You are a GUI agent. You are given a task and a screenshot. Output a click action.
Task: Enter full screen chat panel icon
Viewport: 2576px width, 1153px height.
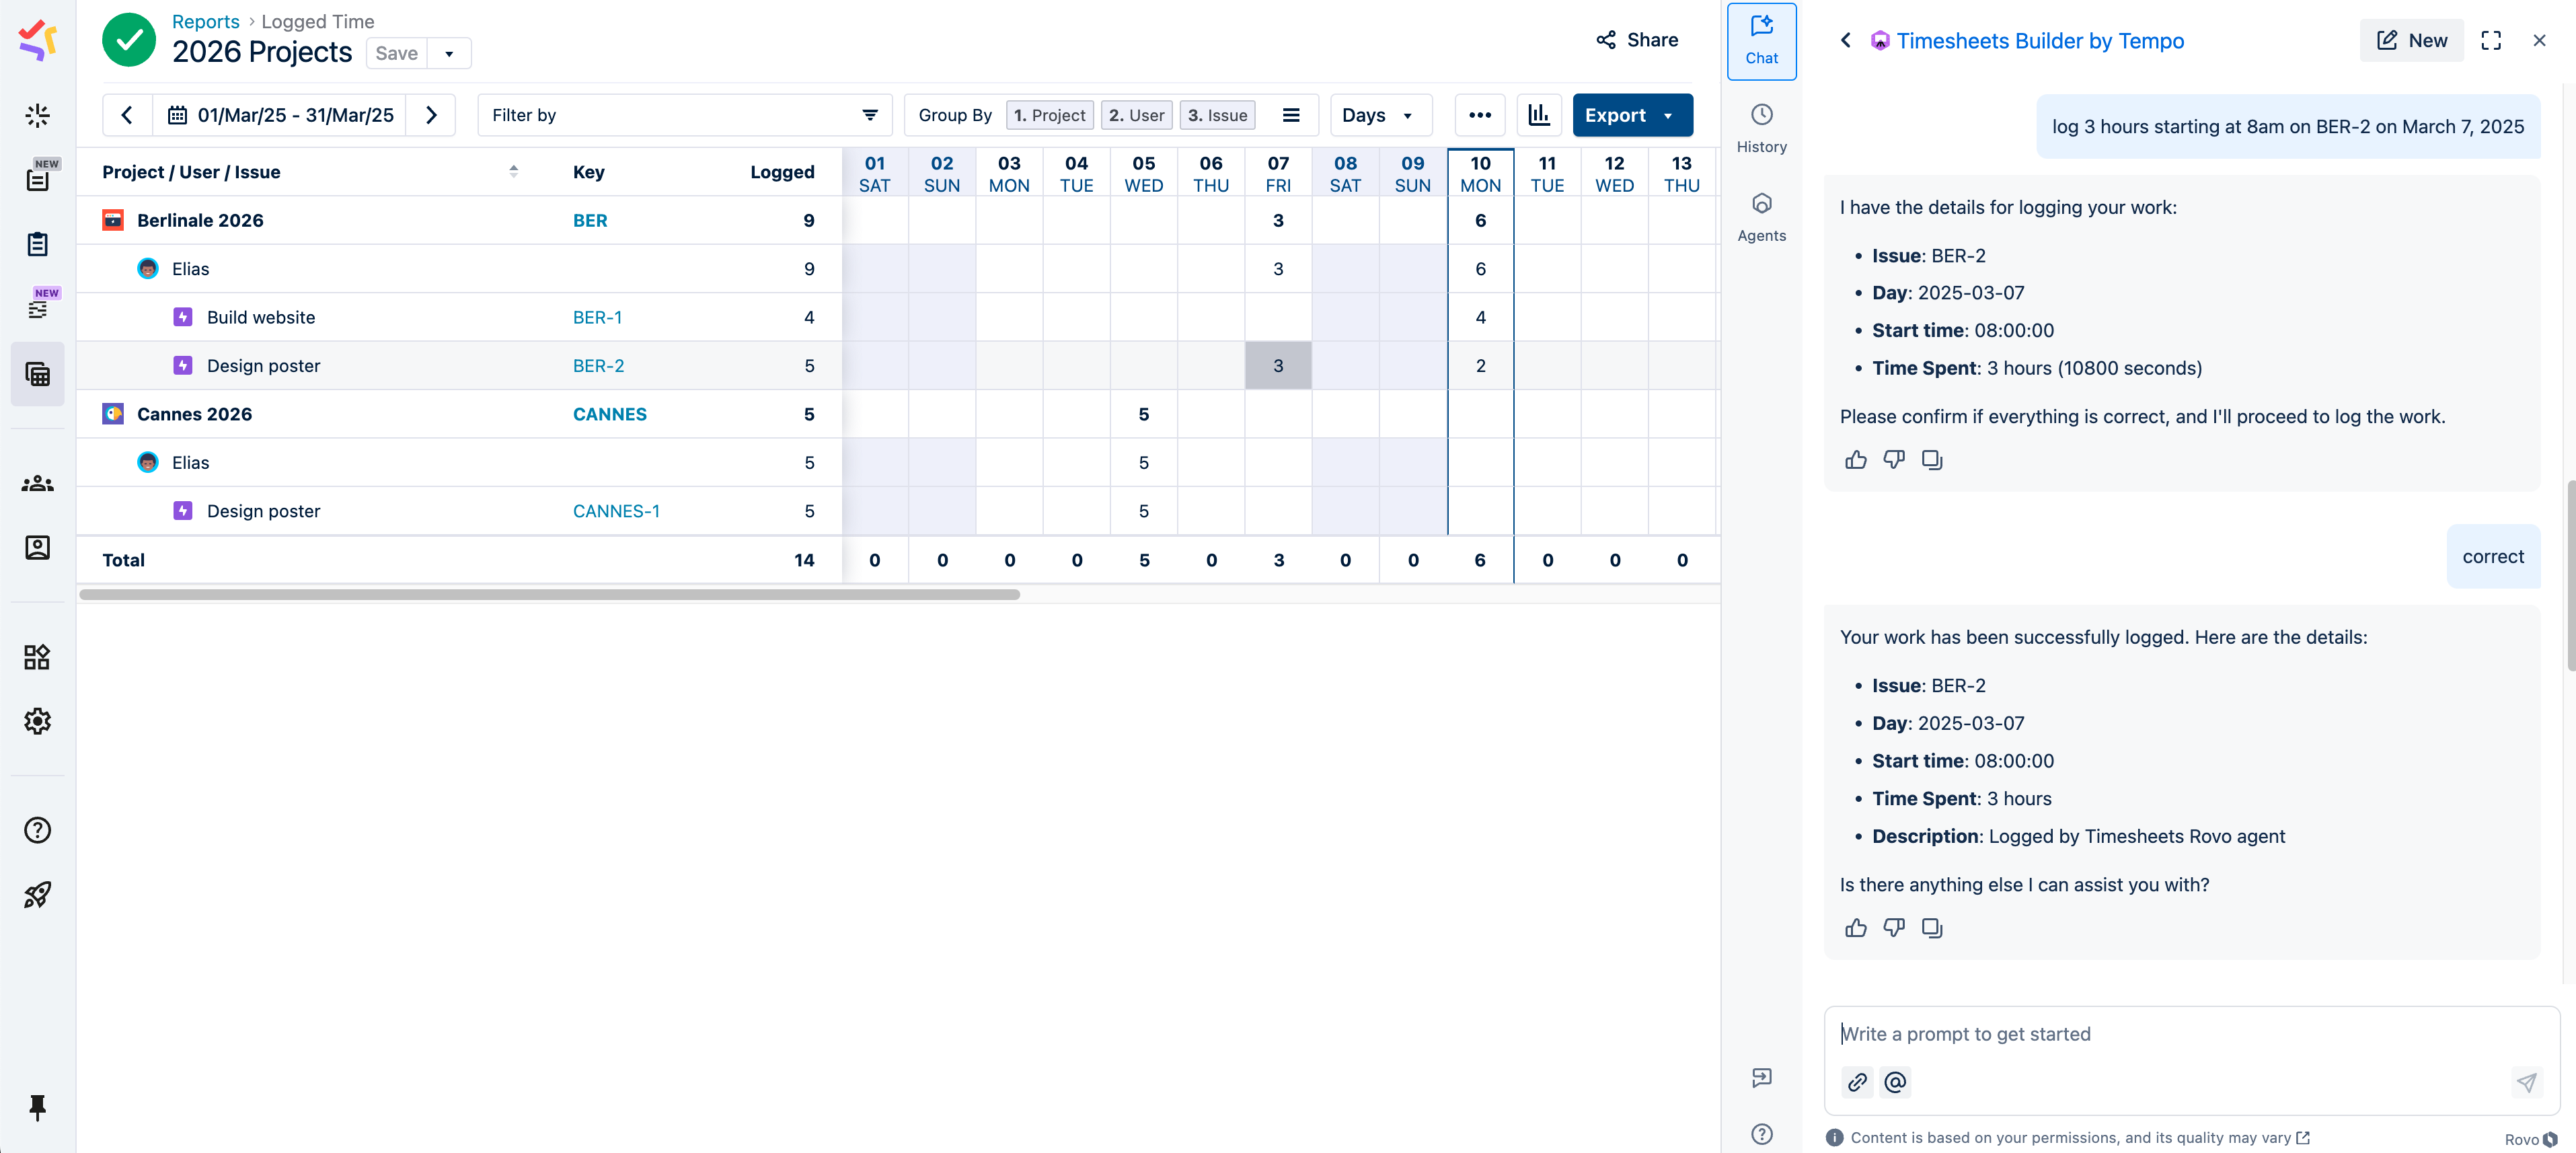pos(2490,41)
